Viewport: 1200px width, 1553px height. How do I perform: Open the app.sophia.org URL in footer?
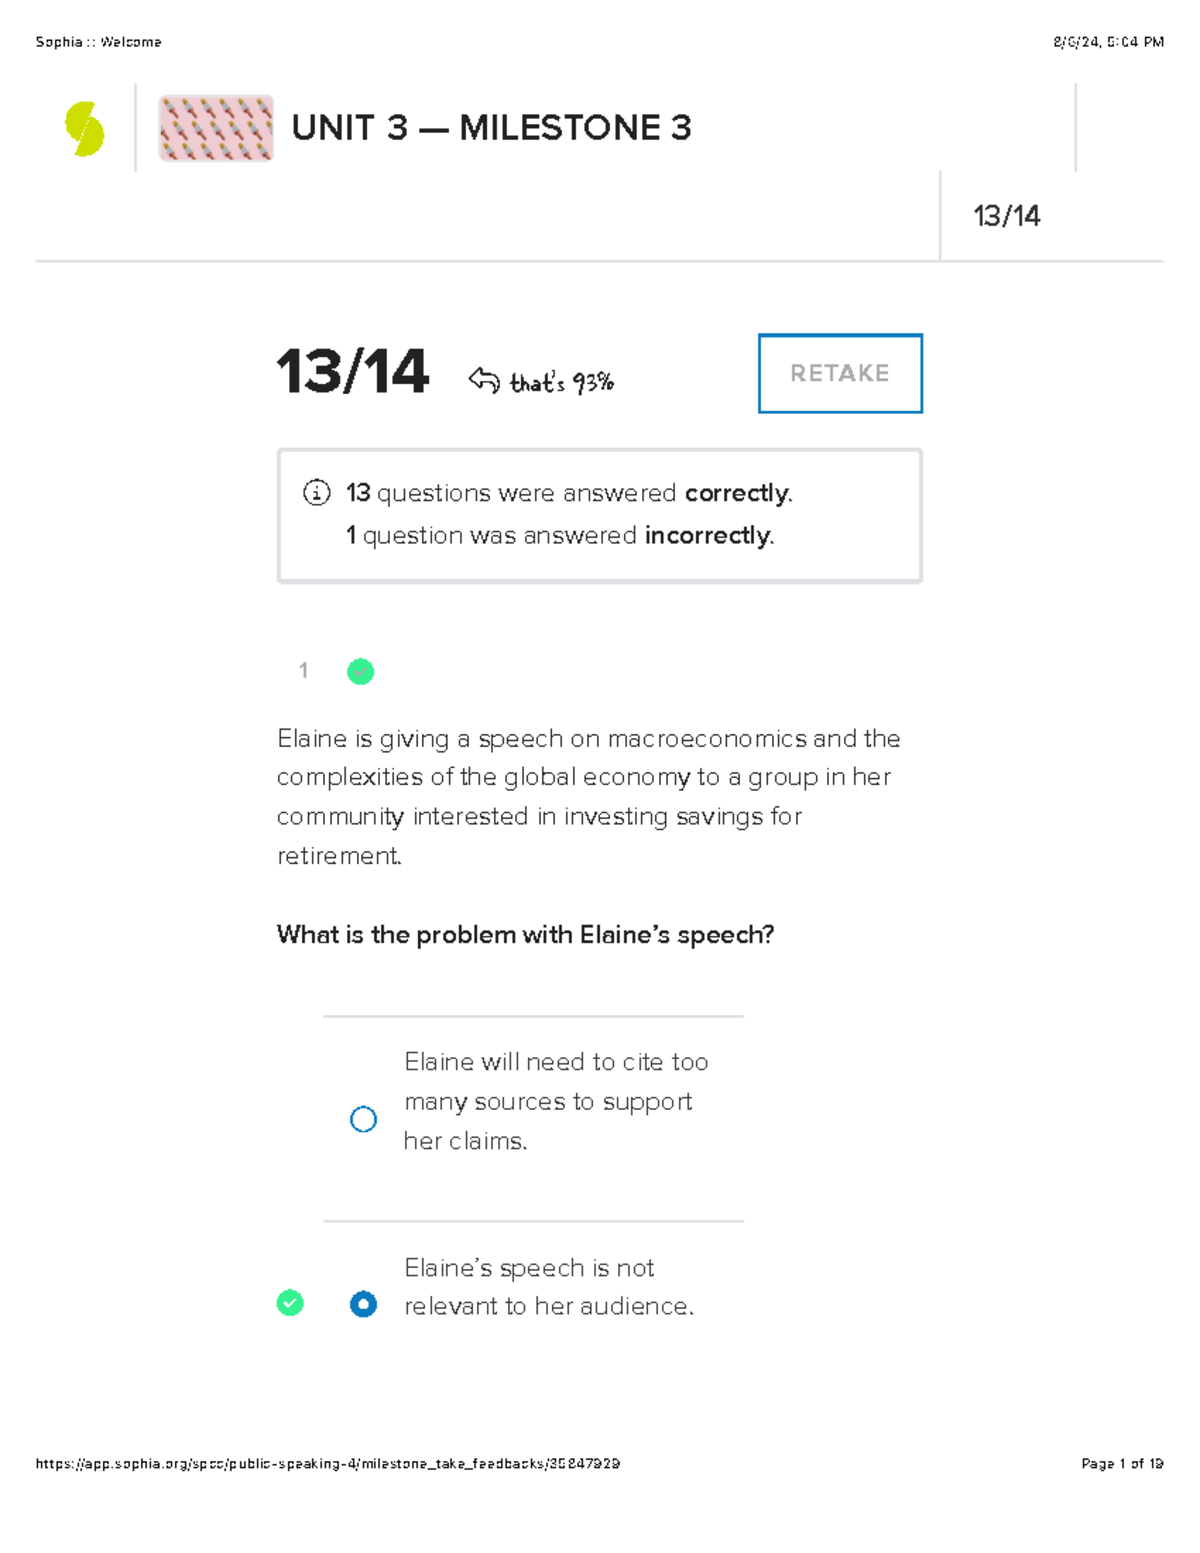pos(327,1463)
